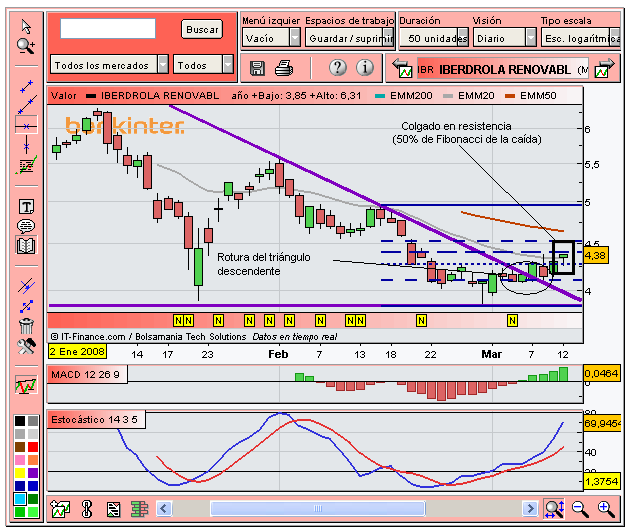Click the document chart icon in bottom toolbar
Viewport: 629px width, 531px height.
114,510
